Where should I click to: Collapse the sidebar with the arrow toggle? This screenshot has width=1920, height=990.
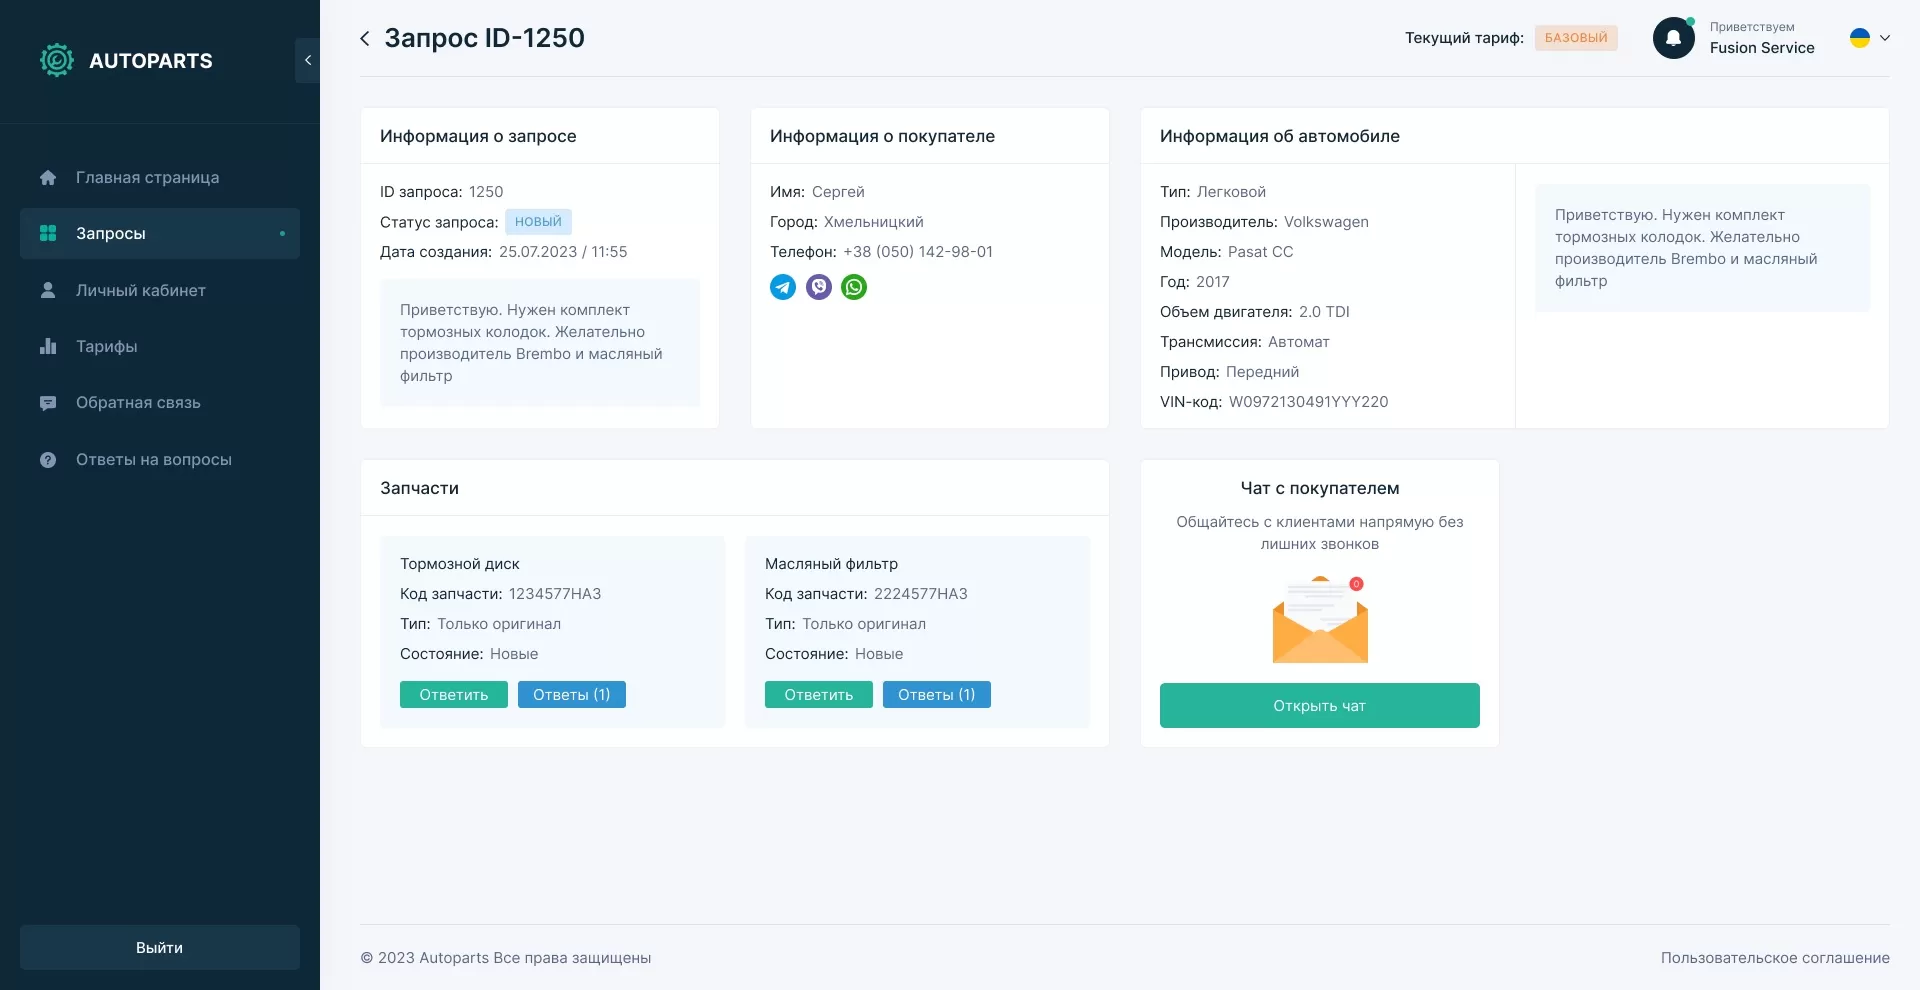[308, 60]
